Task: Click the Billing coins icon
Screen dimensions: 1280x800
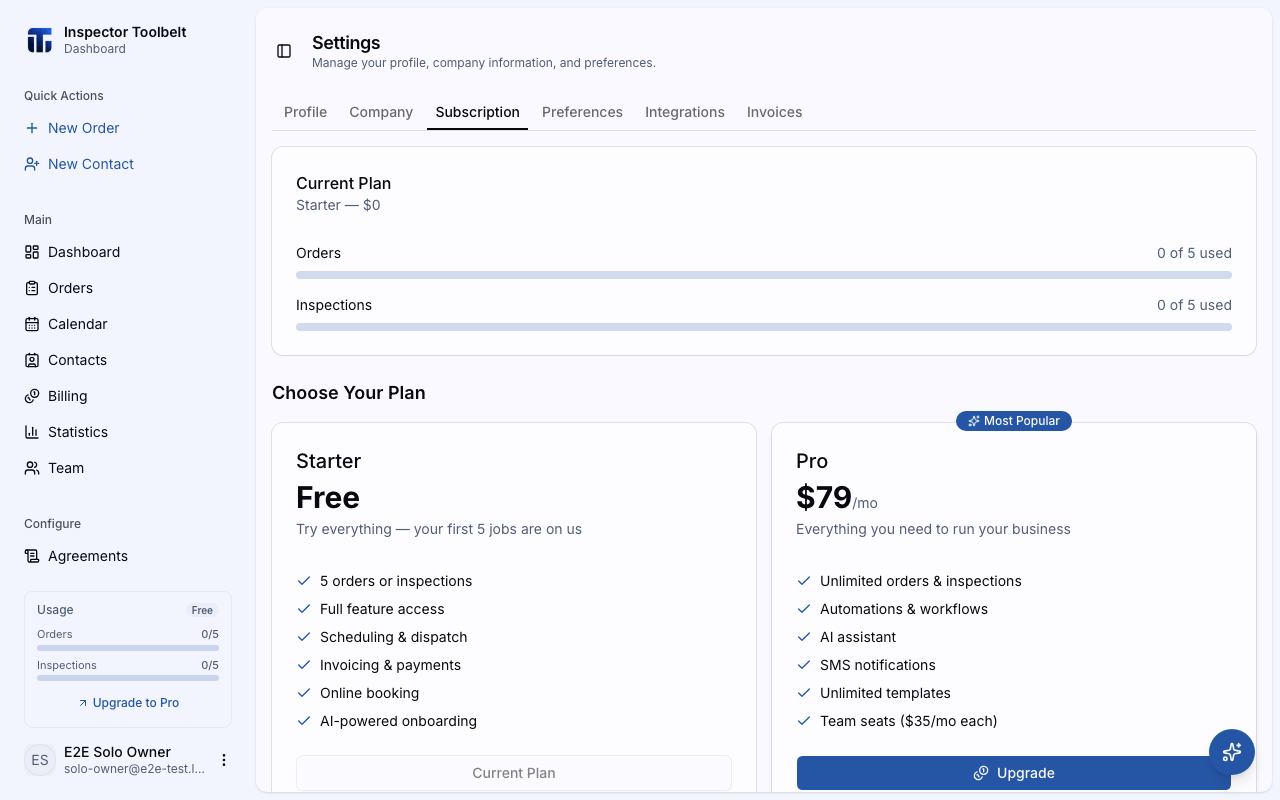Action: point(32,396)
